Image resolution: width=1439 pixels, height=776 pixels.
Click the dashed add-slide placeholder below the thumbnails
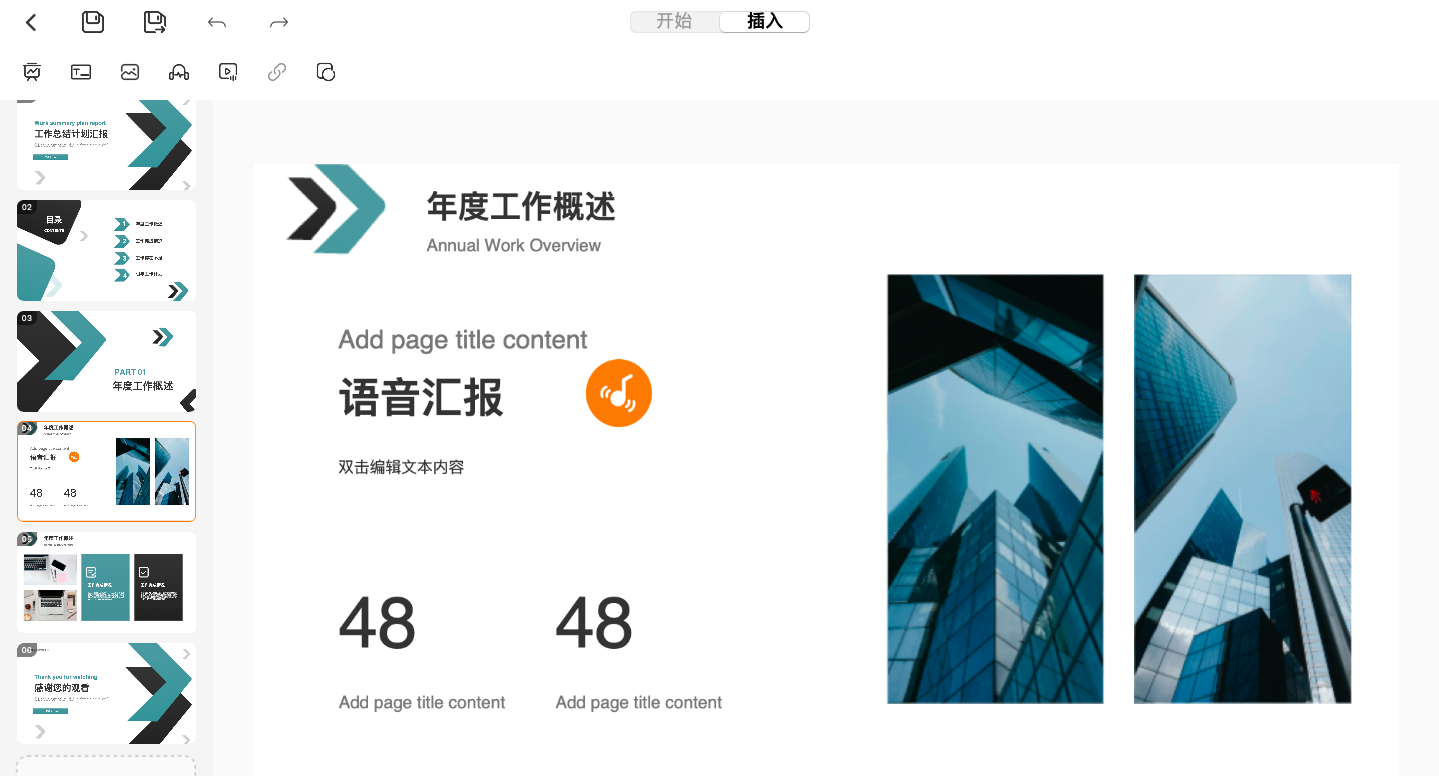106,766
